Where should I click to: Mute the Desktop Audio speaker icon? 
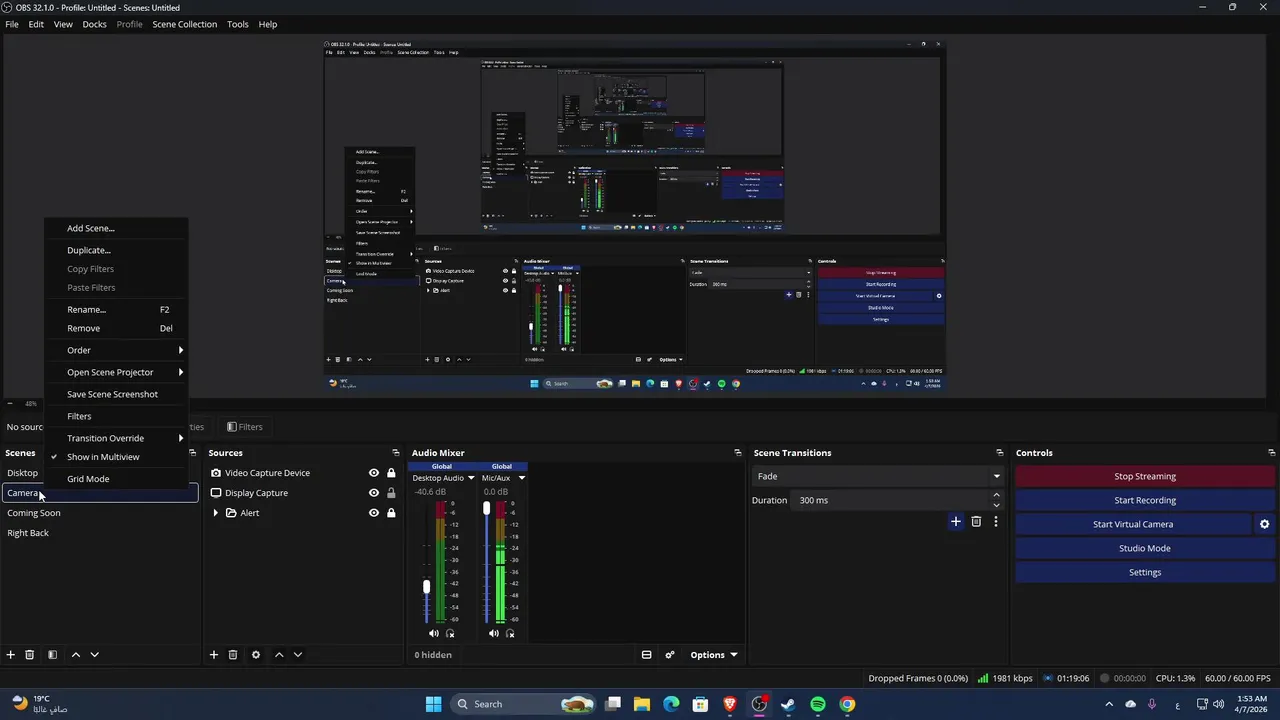434,633
